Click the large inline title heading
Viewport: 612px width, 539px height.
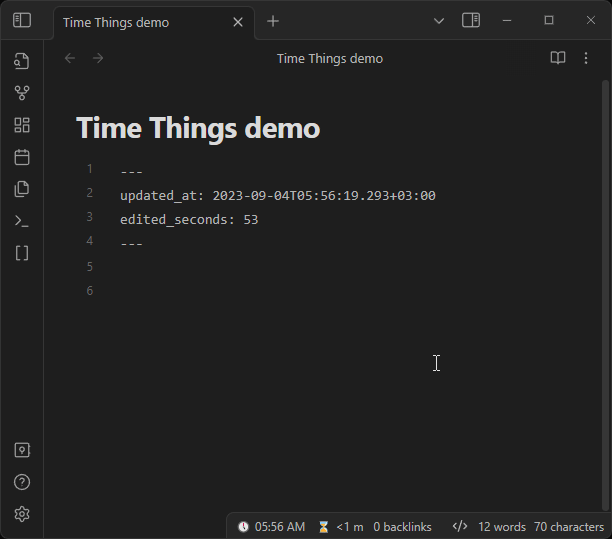tap(198, 128)
